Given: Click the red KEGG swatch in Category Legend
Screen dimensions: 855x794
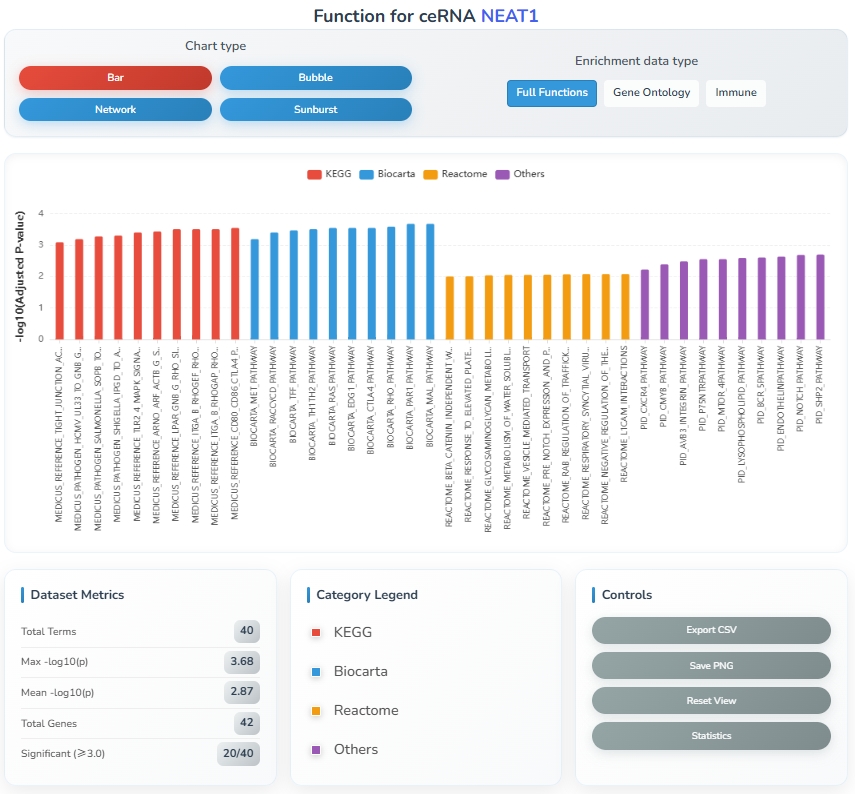Looking at the screenshot, I should [316, 633].
